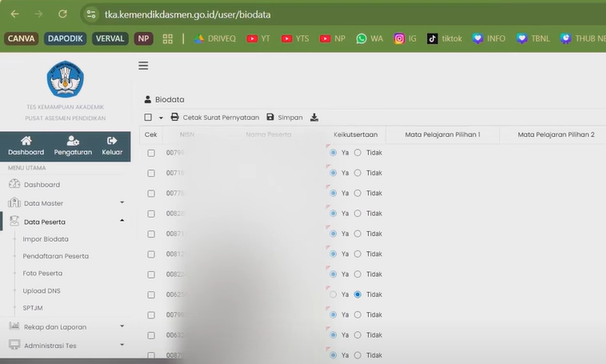The image size is (606, 364).
Task: Click the Kemendikbud logo
Action: (65, 79)
